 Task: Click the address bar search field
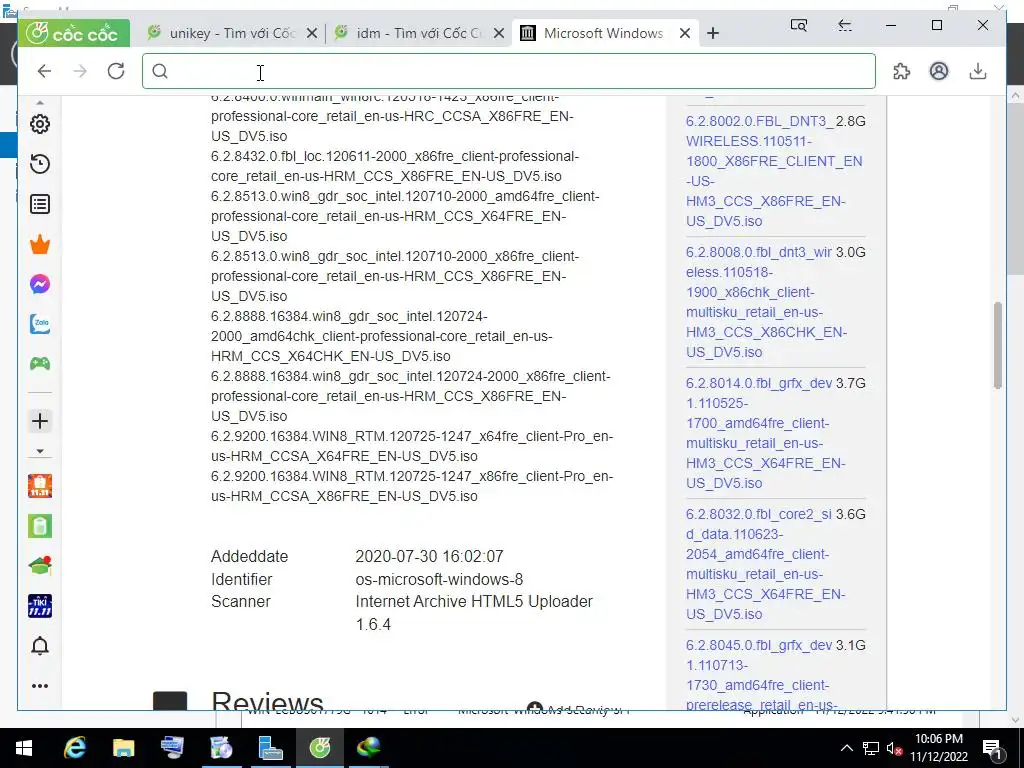(509, 71)
